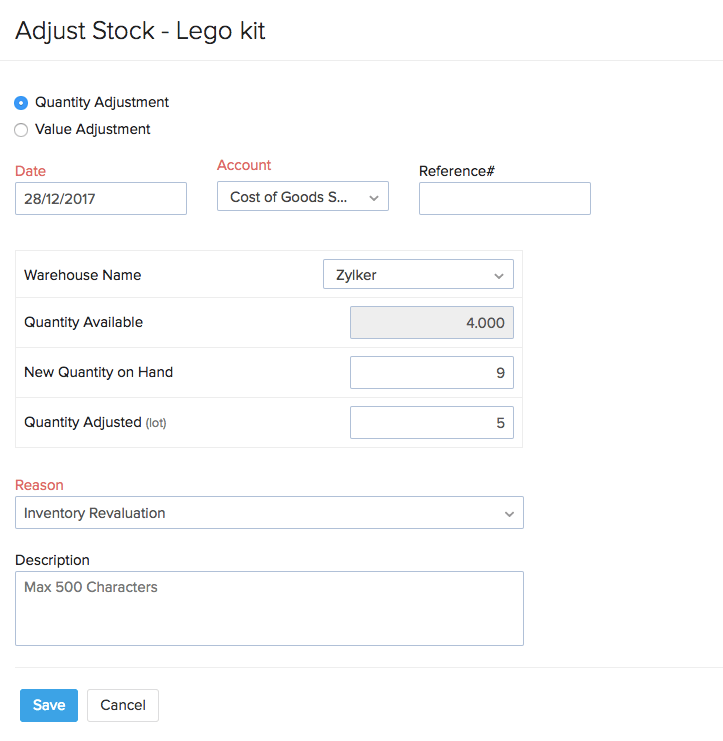The image size is (723, 741).
Task: Click the Quantity Adjusted field
Action: click(x=431, y=423)
